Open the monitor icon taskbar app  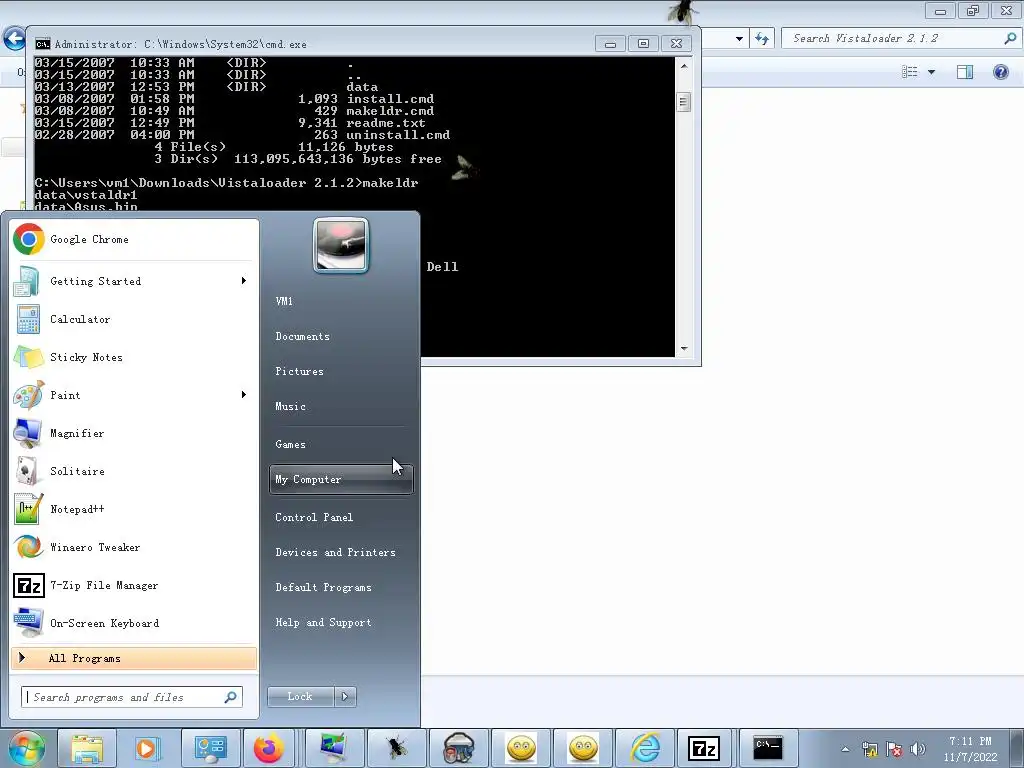tap(334, 748)
